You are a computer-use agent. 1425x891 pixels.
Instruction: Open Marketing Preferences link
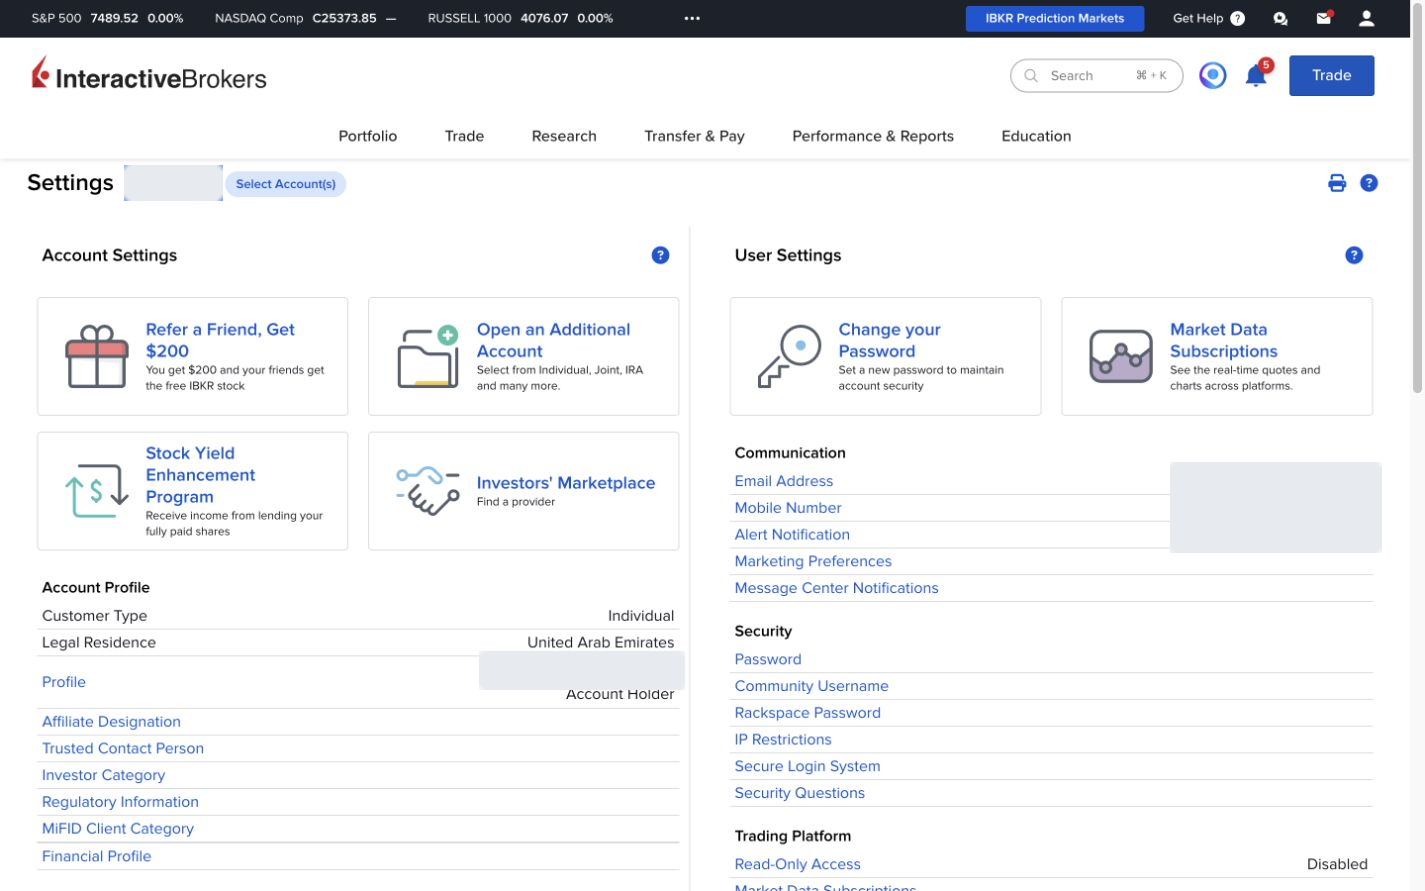(813, 562)
